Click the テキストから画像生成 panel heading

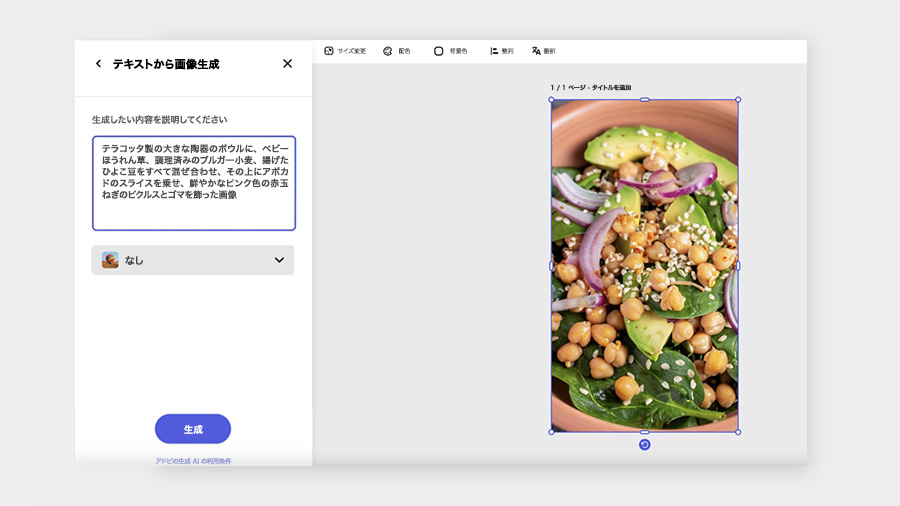point(166,64)
